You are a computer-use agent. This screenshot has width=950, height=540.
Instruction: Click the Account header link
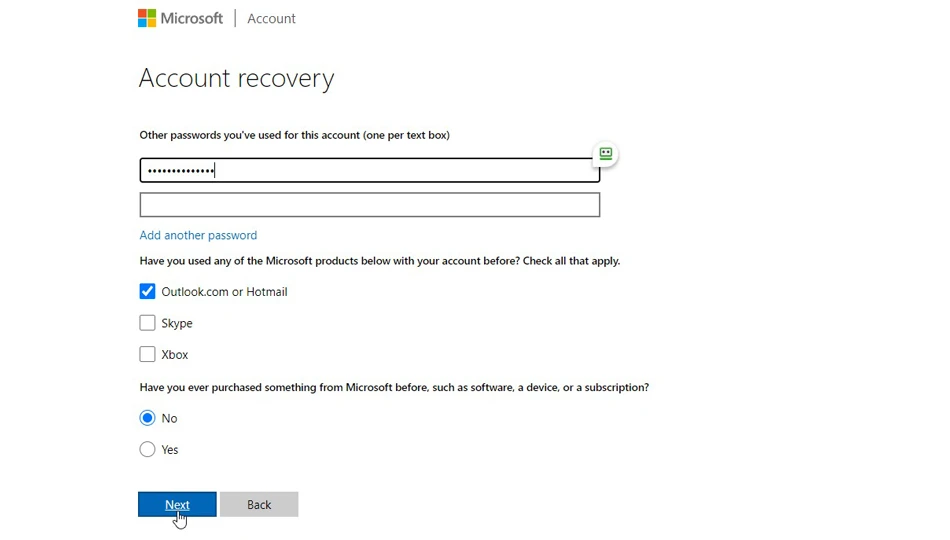click(x=271, y=19)
